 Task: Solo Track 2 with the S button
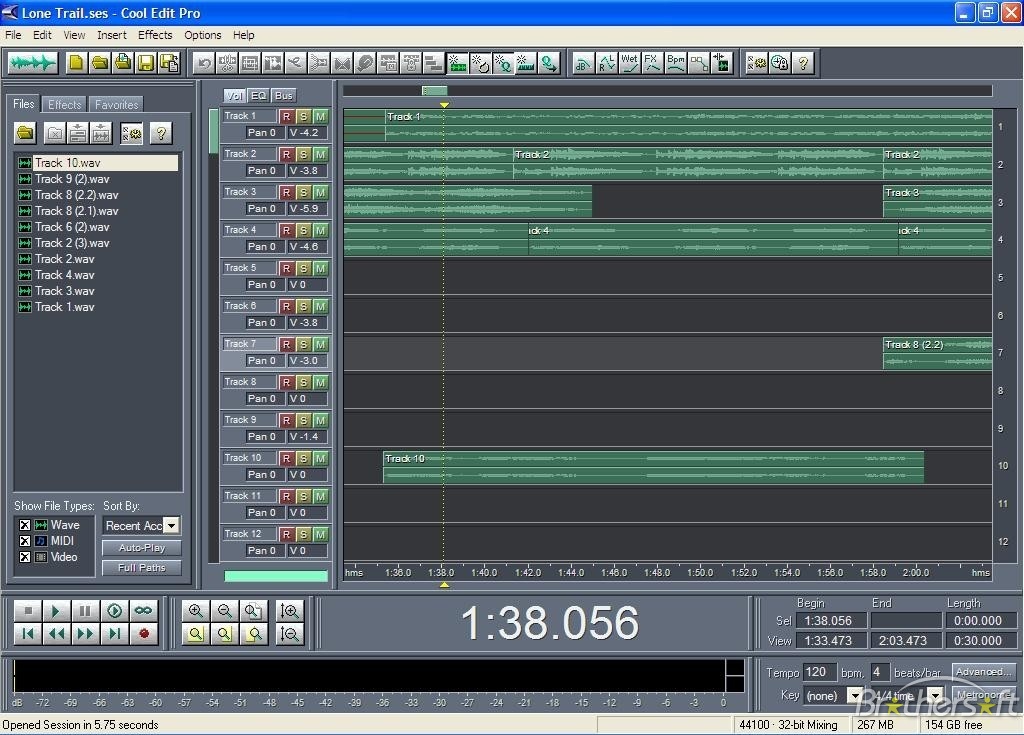tap(303, 154)
